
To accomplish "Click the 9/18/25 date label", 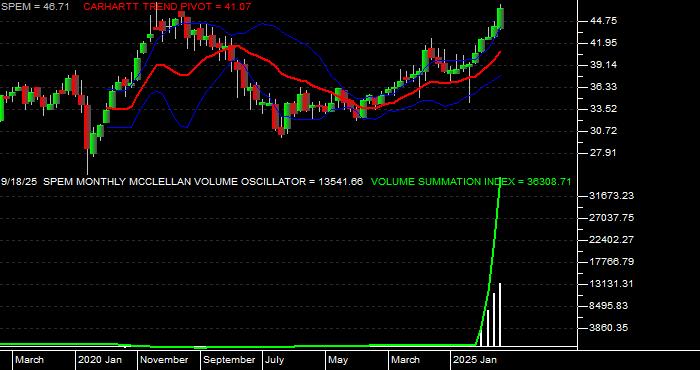I will pyautogui.click(x=19, y=182).
